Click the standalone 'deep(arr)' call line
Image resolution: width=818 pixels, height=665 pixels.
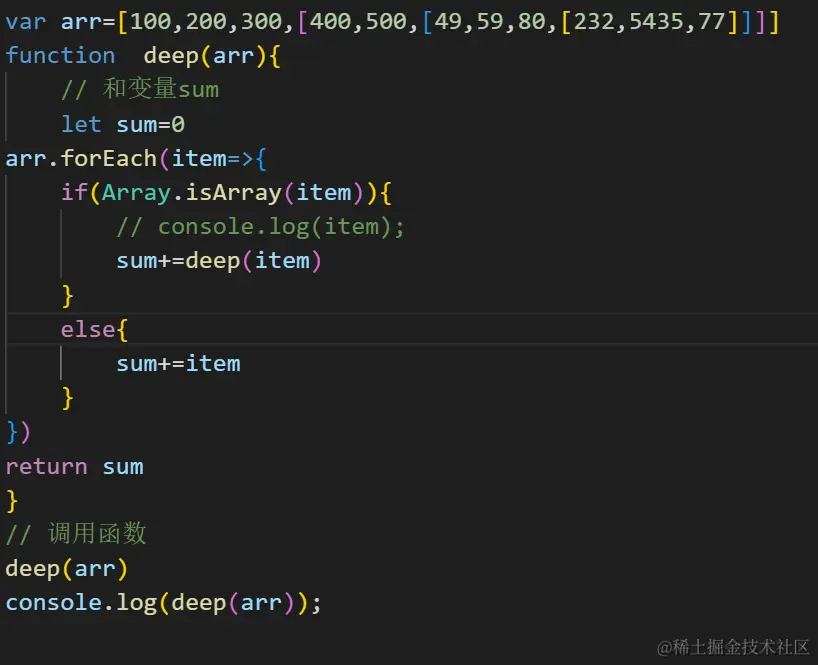(x=66, y=569)
